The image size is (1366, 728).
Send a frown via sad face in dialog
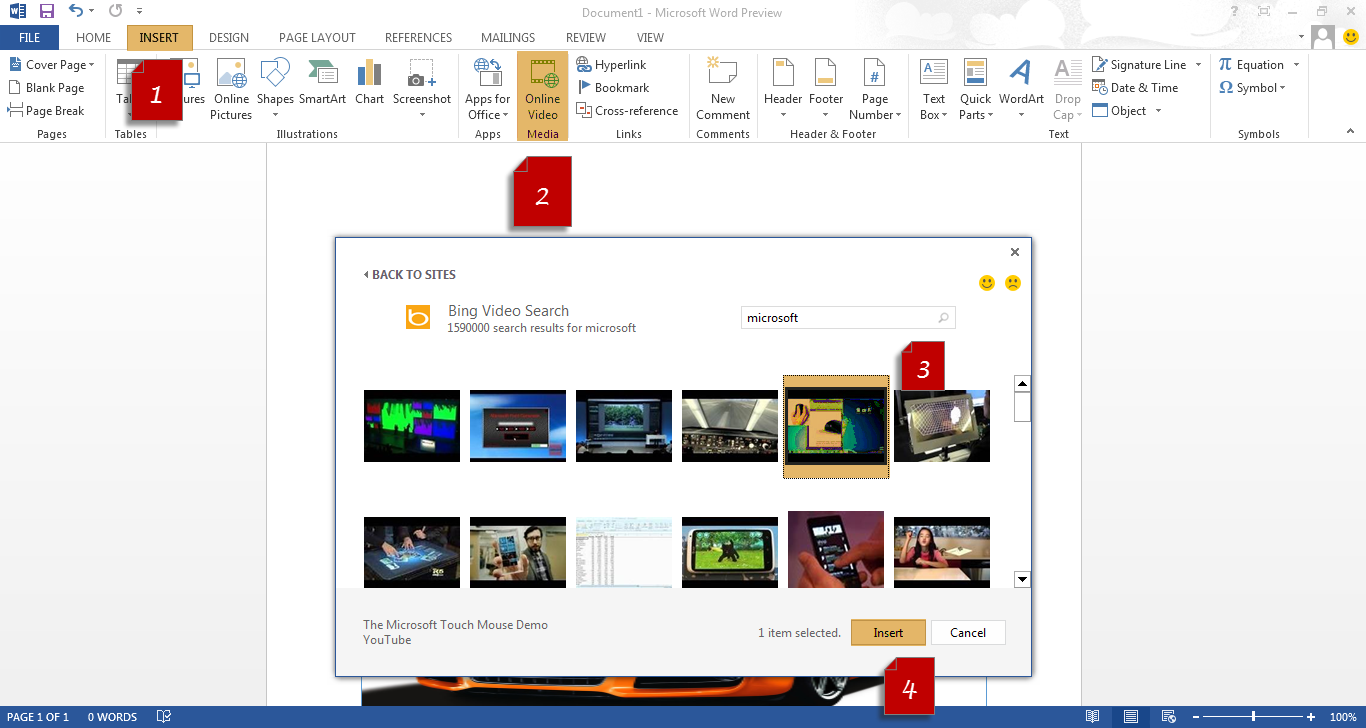(1013, 283)
